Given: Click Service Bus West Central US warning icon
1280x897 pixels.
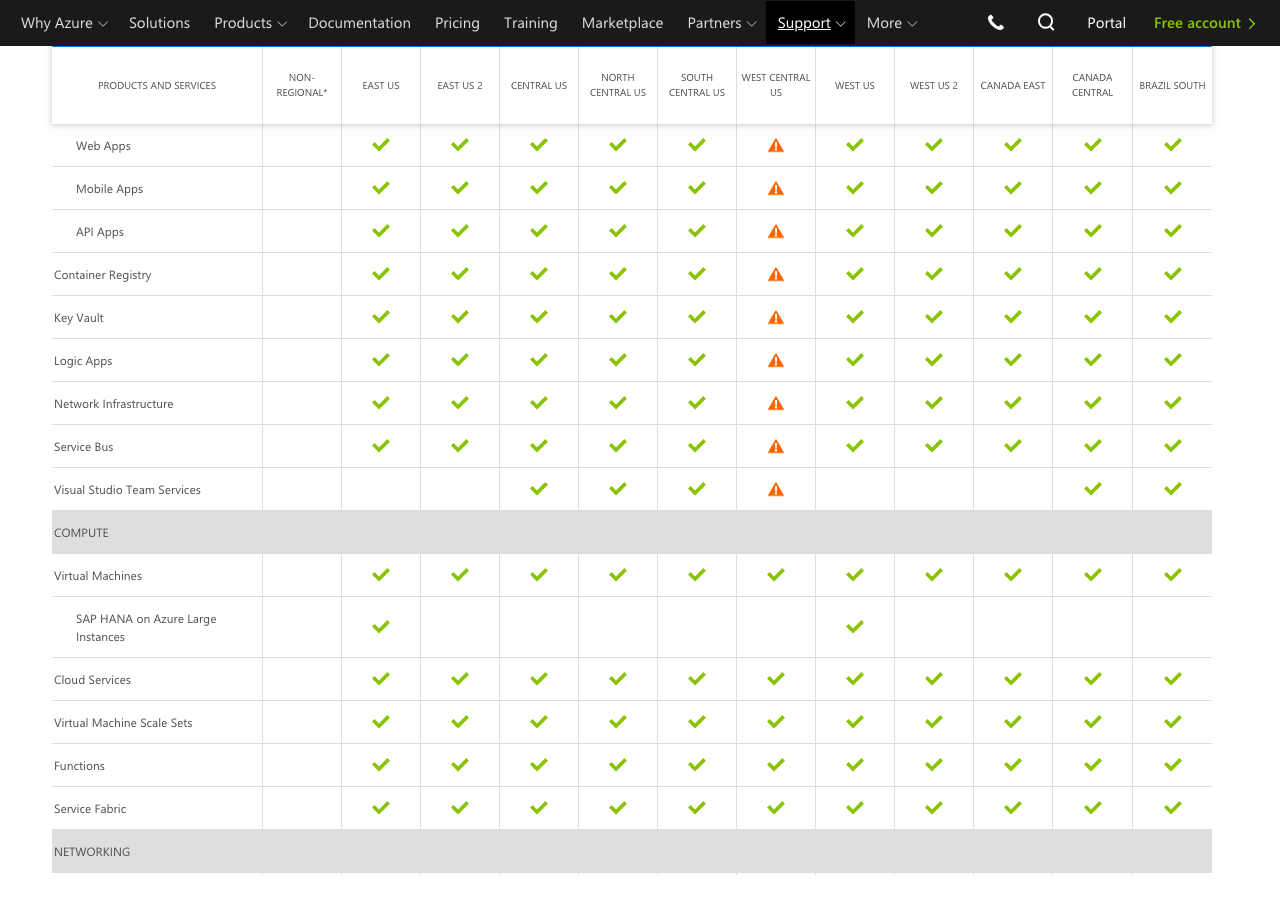Looking at the screenshot, I should (776, 446).
